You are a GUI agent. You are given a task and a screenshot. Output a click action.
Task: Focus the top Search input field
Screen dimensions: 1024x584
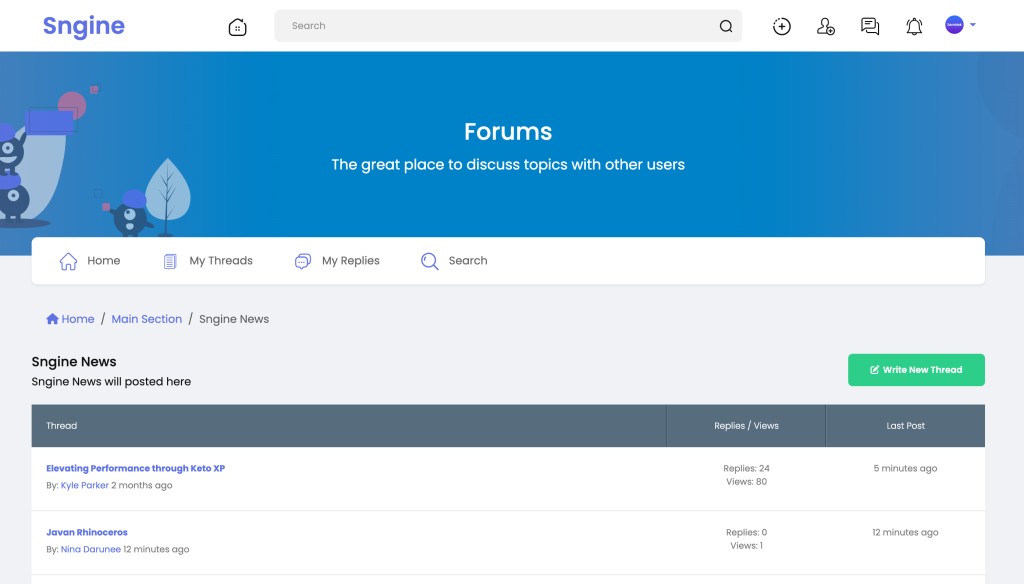click(507, 26)
